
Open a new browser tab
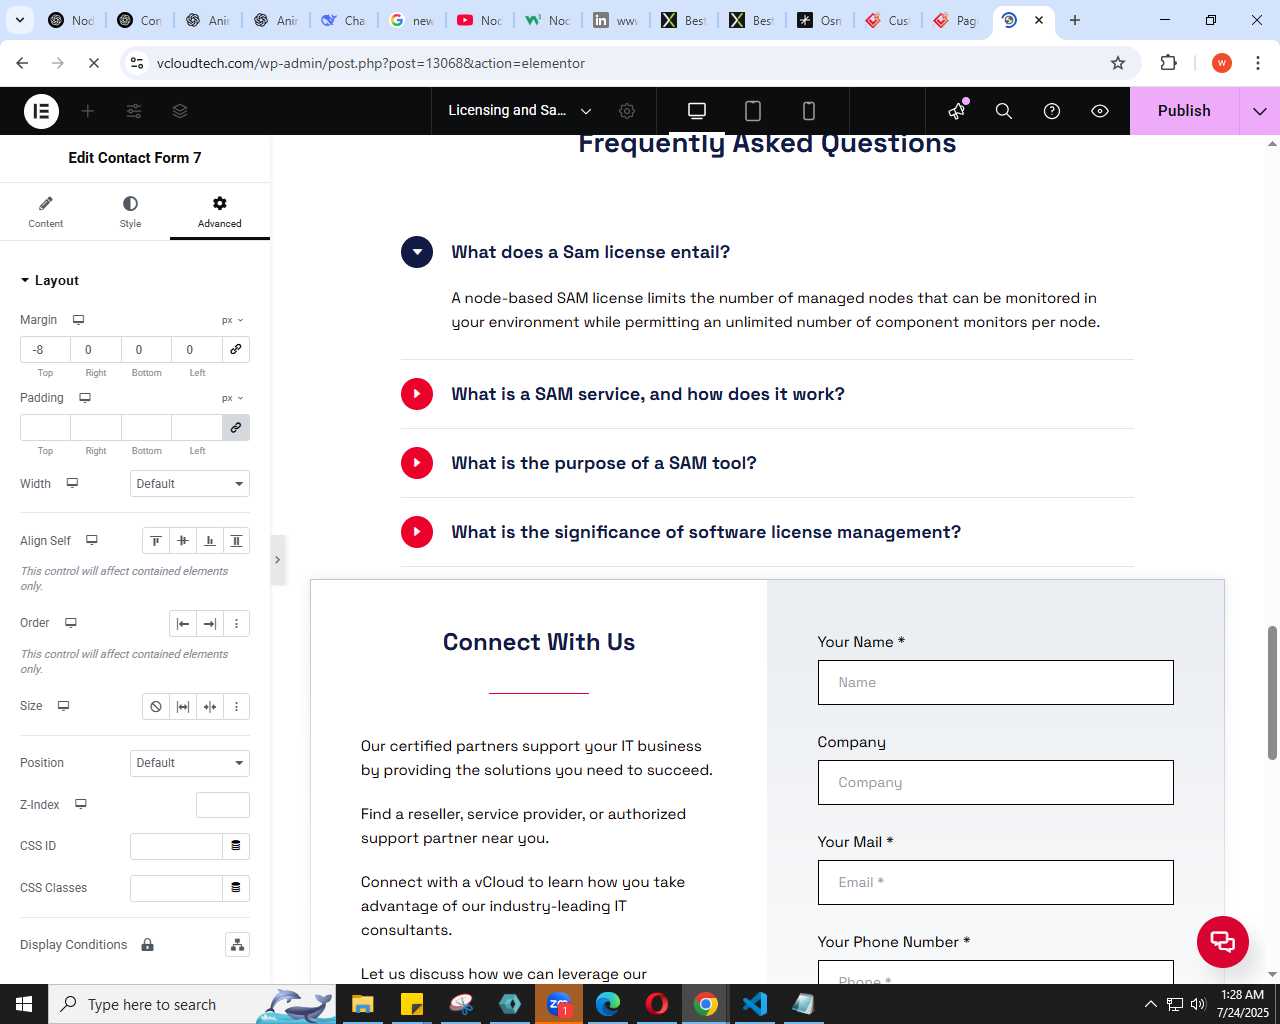1075,20
